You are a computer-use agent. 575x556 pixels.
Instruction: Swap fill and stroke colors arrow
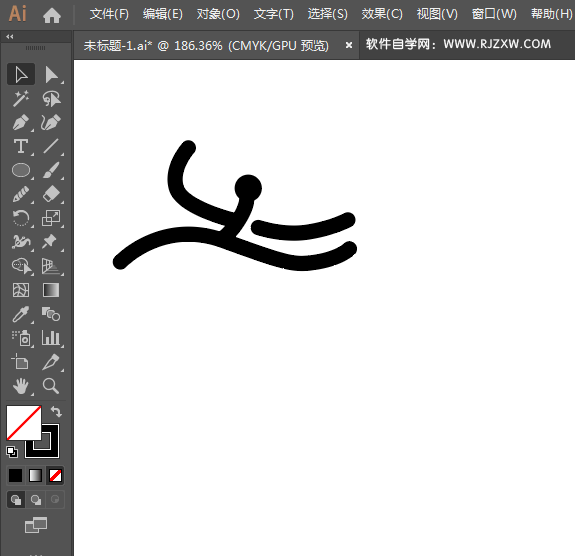[x=56, y=411]
